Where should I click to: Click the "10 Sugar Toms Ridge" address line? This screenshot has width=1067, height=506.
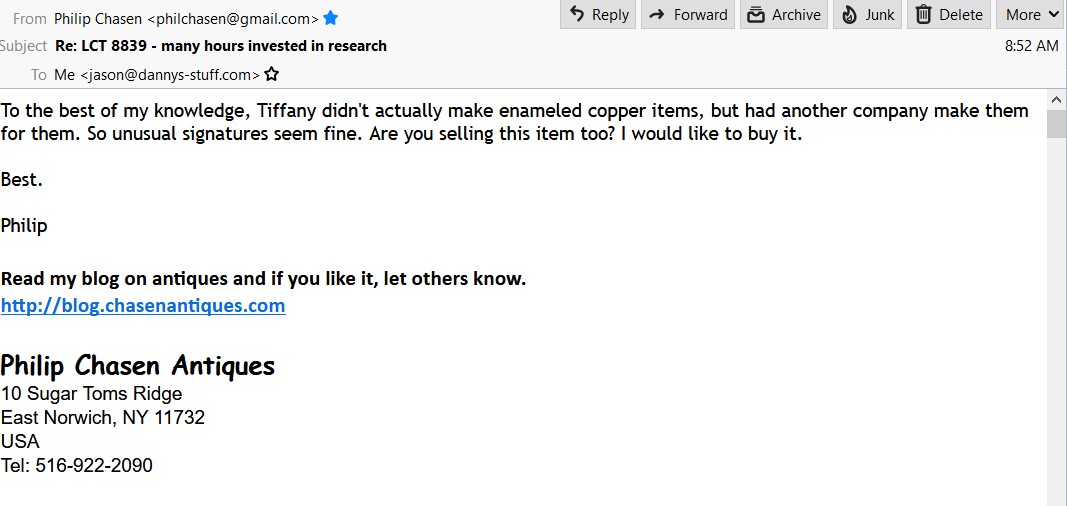(92, 393)
